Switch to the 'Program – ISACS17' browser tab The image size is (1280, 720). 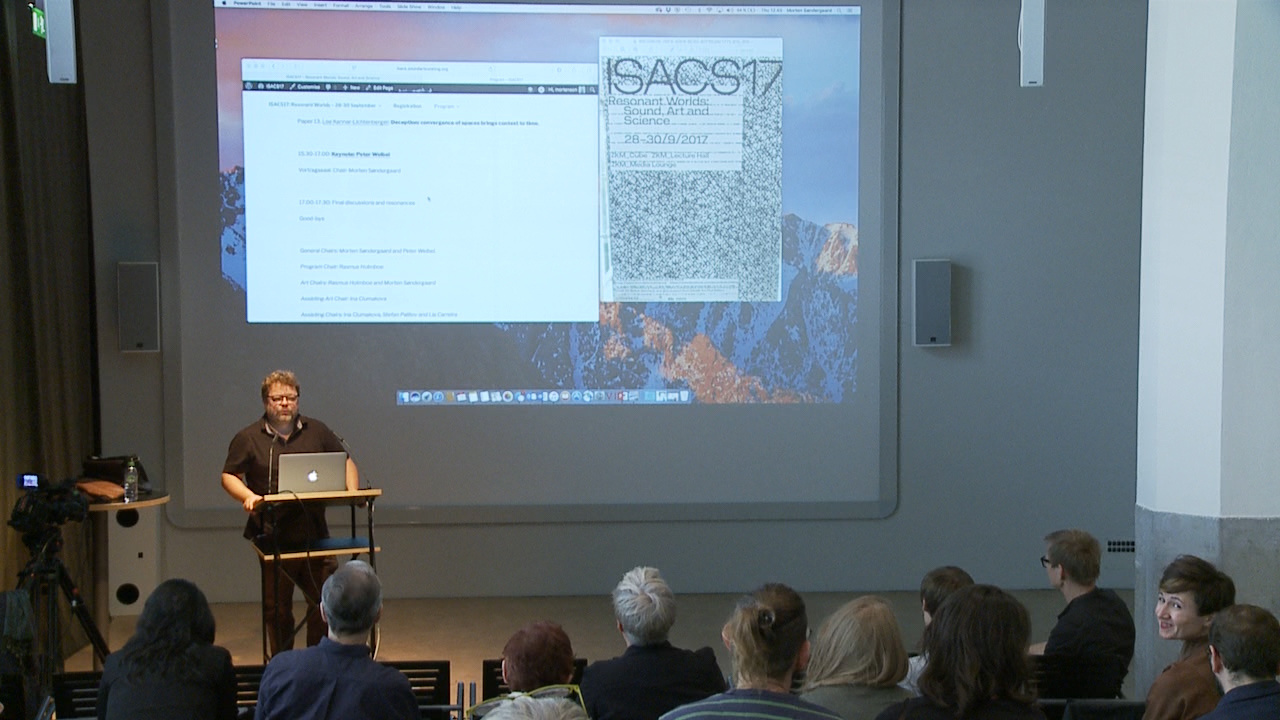click(506, 79)
